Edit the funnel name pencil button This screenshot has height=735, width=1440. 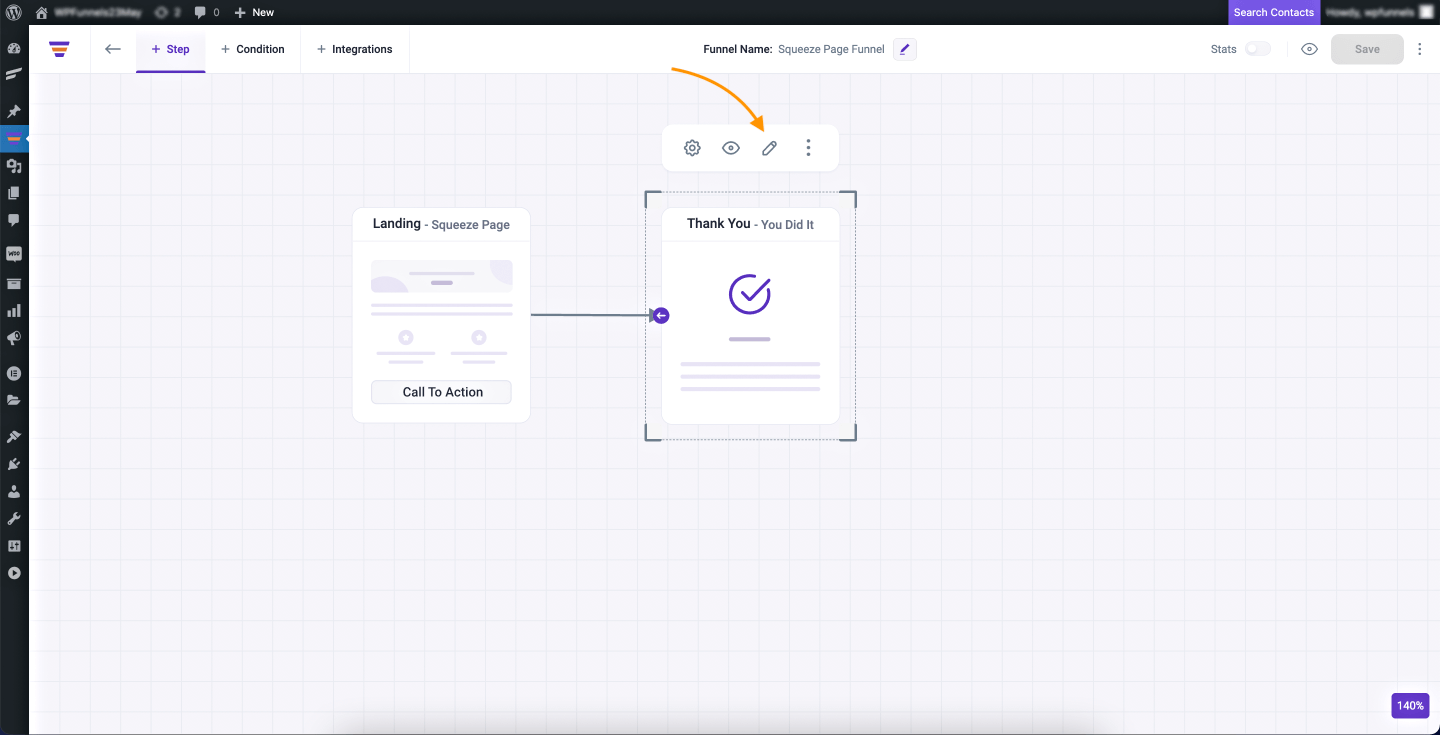(x=904, y=49)
